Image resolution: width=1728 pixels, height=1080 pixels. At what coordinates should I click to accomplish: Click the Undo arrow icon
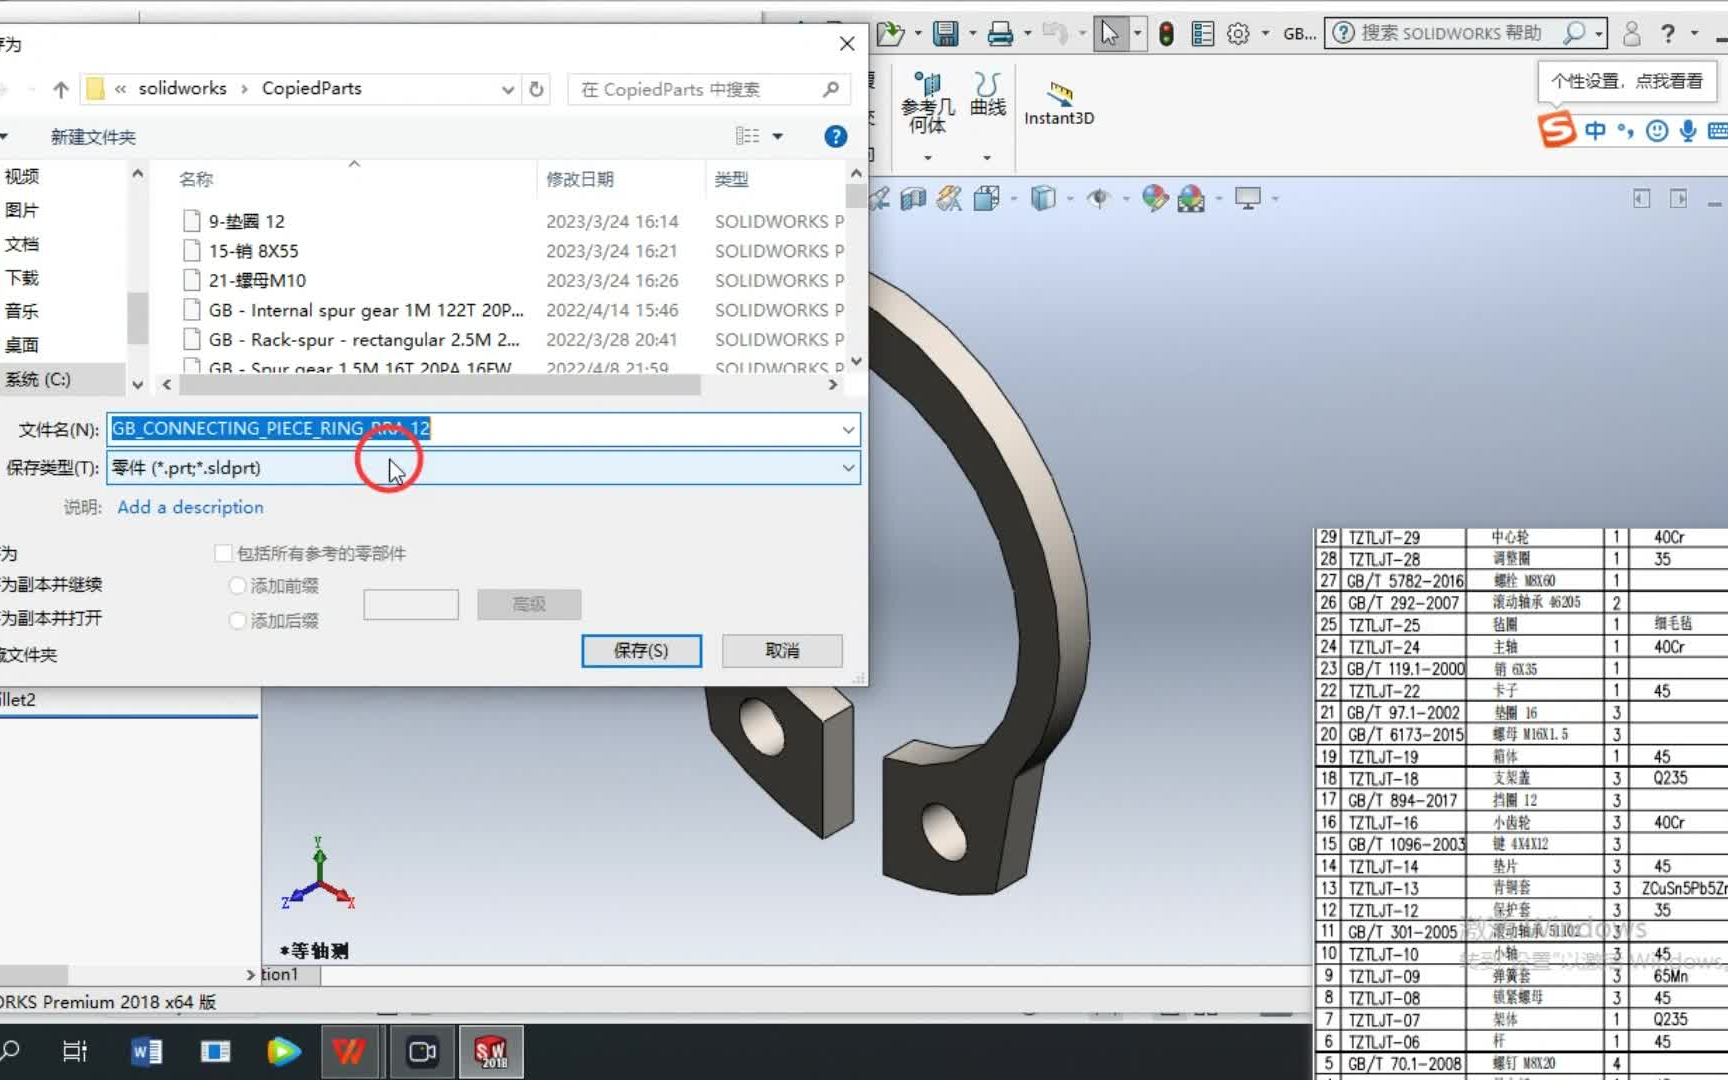tap(1055, 33)
